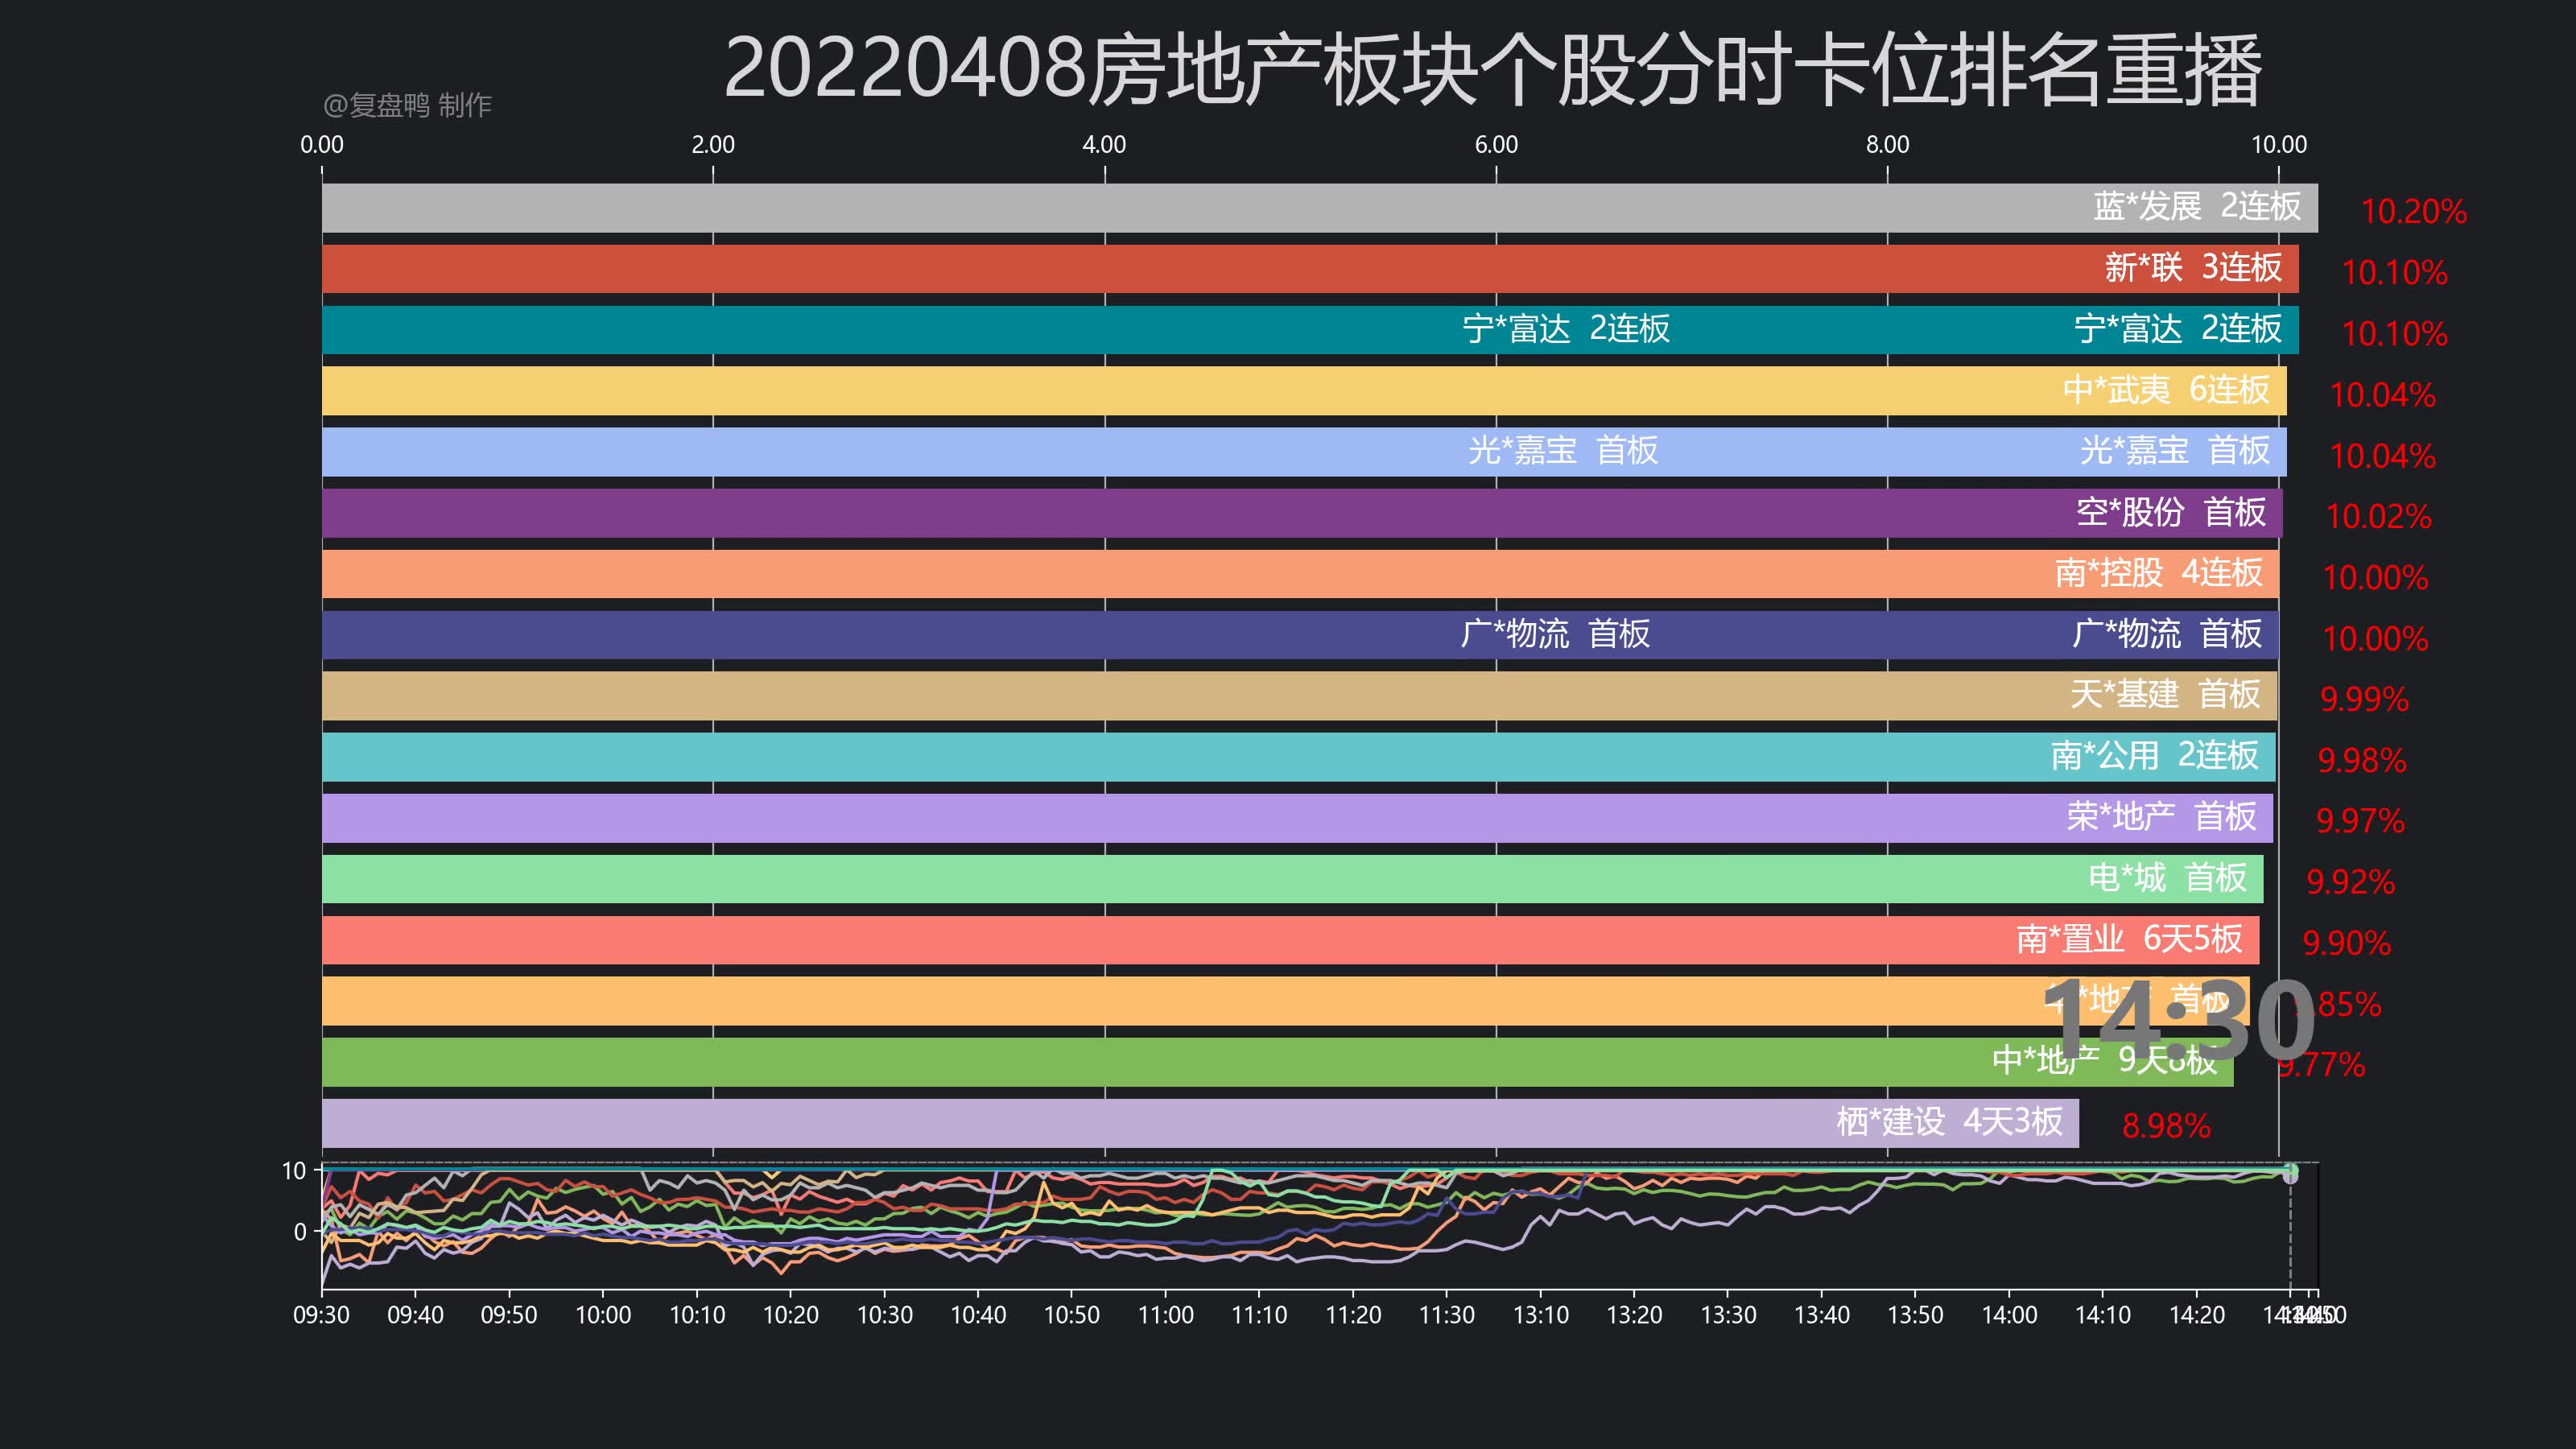2576x1449 pixels.
Task: Select the 天*基建 首板 bar label
Action: (2165, 693)
